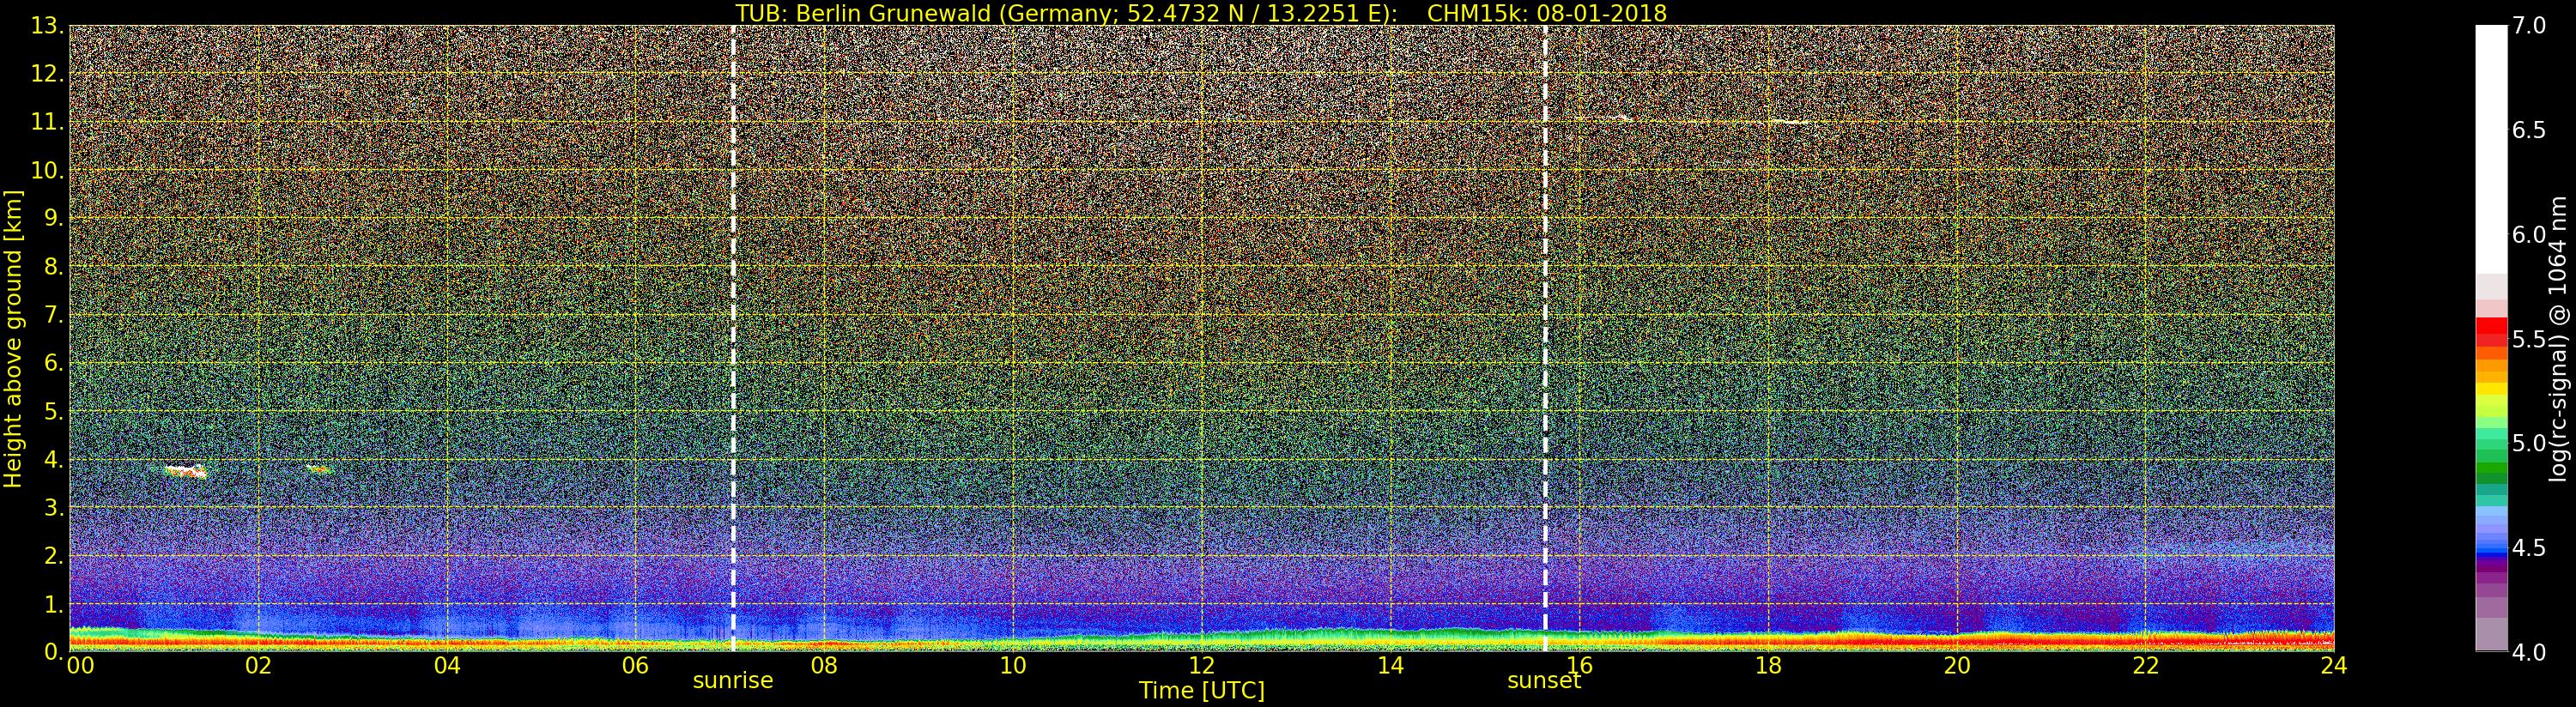Click the 12 tick on the time axis
The image size is (2576, 707).
(x=1201, y=666)
